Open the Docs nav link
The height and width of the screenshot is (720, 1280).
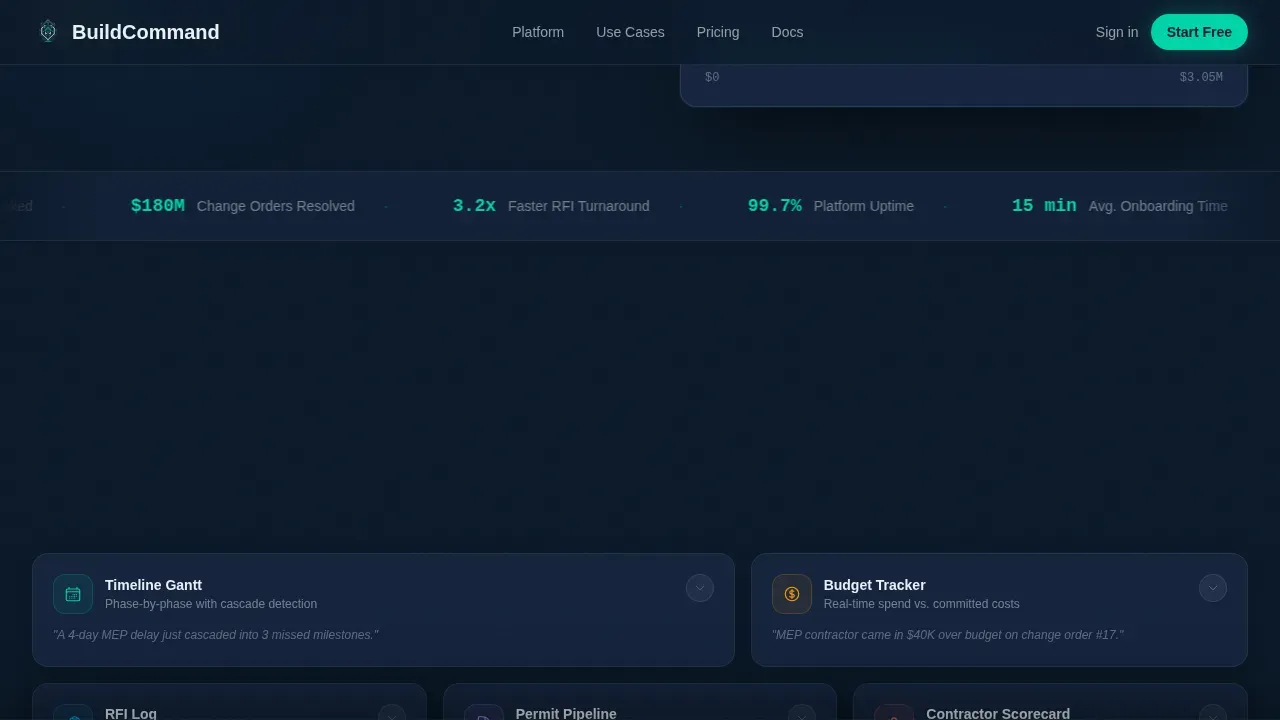coord(787,32)
